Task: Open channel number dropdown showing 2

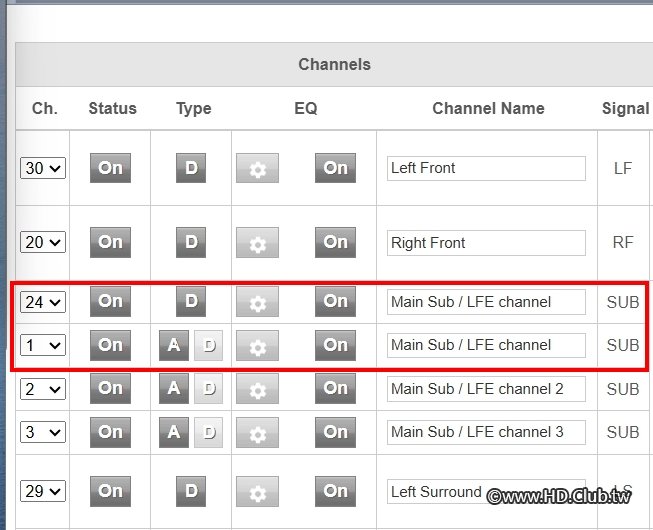Action: click(x=43, y=389)
